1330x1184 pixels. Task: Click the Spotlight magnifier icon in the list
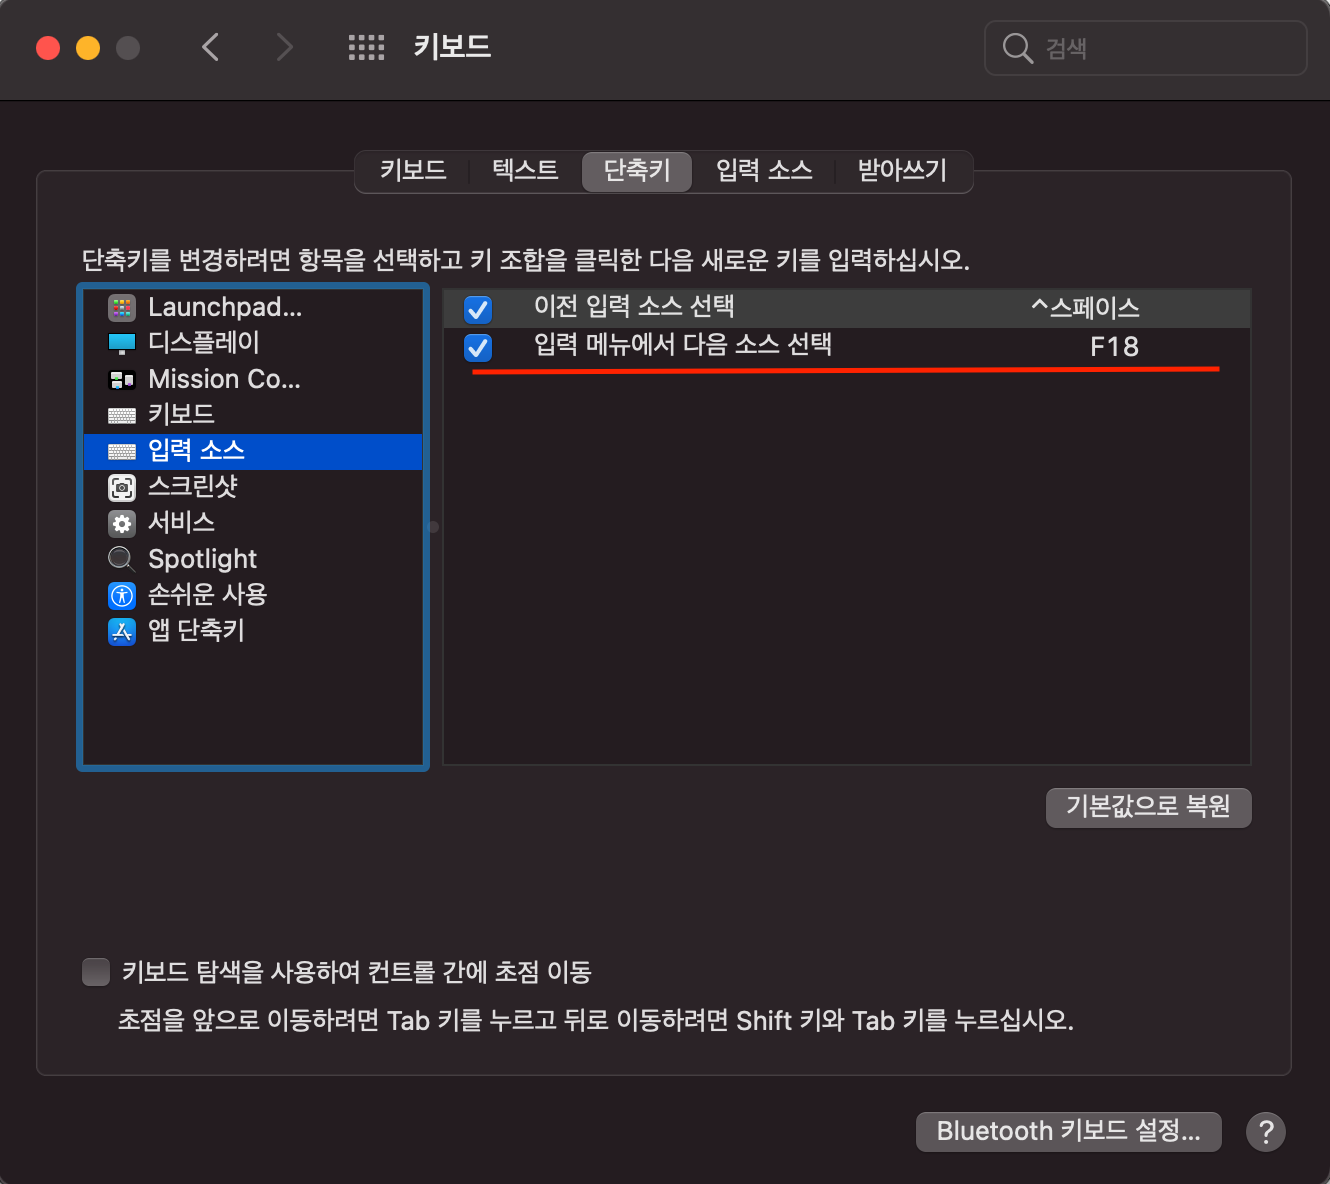122,559
